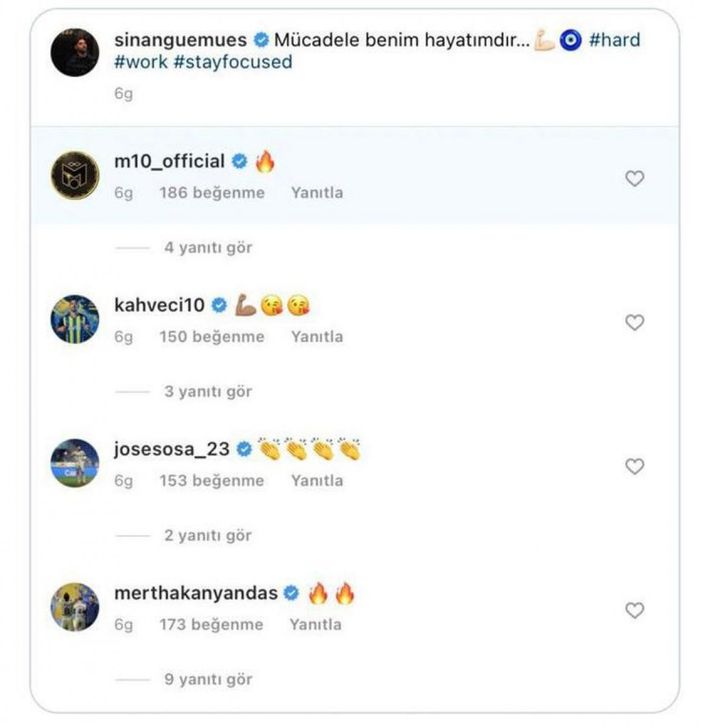The width and height of the screenshot is (703, 728).
Task: Show 3 replies under kahveci10 comment
Action: click(x=208, y=391)
